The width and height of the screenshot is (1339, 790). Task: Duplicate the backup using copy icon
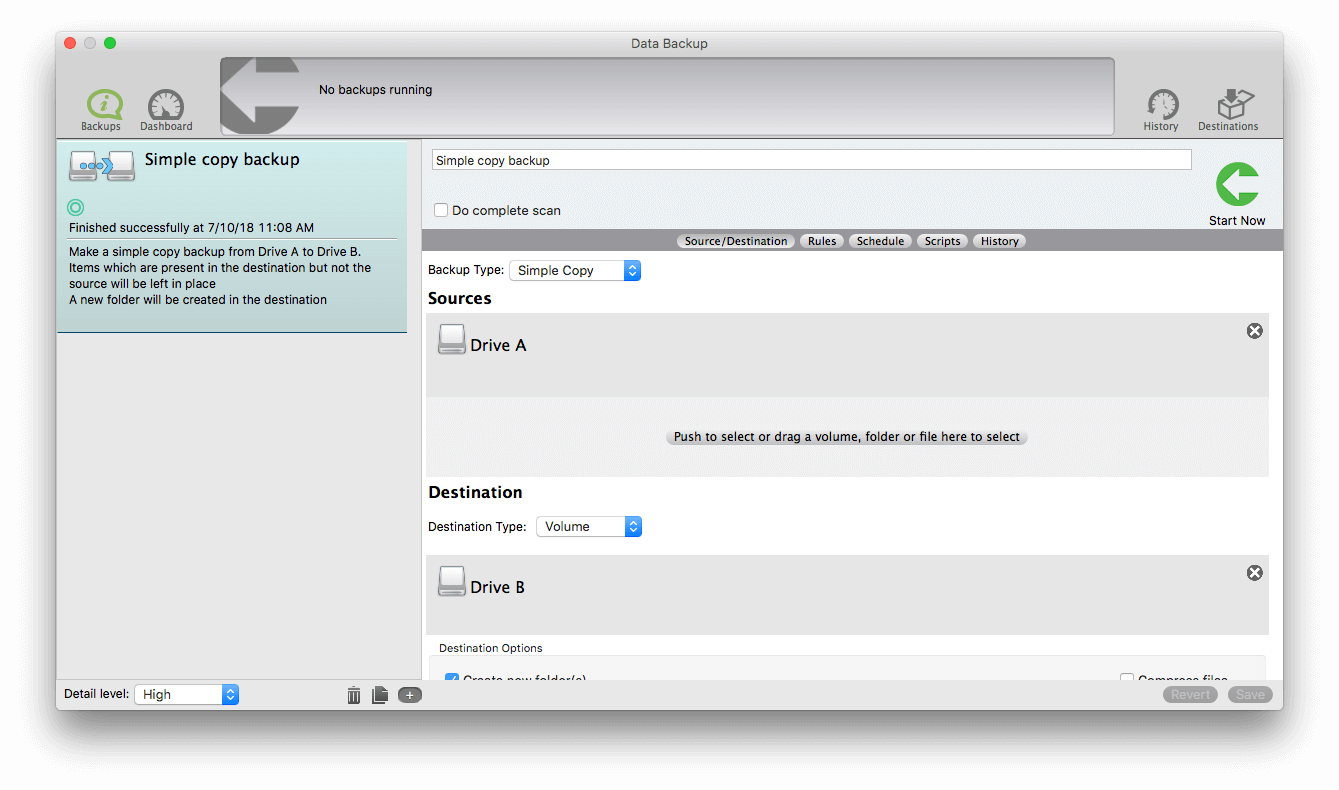click(380, 694)
